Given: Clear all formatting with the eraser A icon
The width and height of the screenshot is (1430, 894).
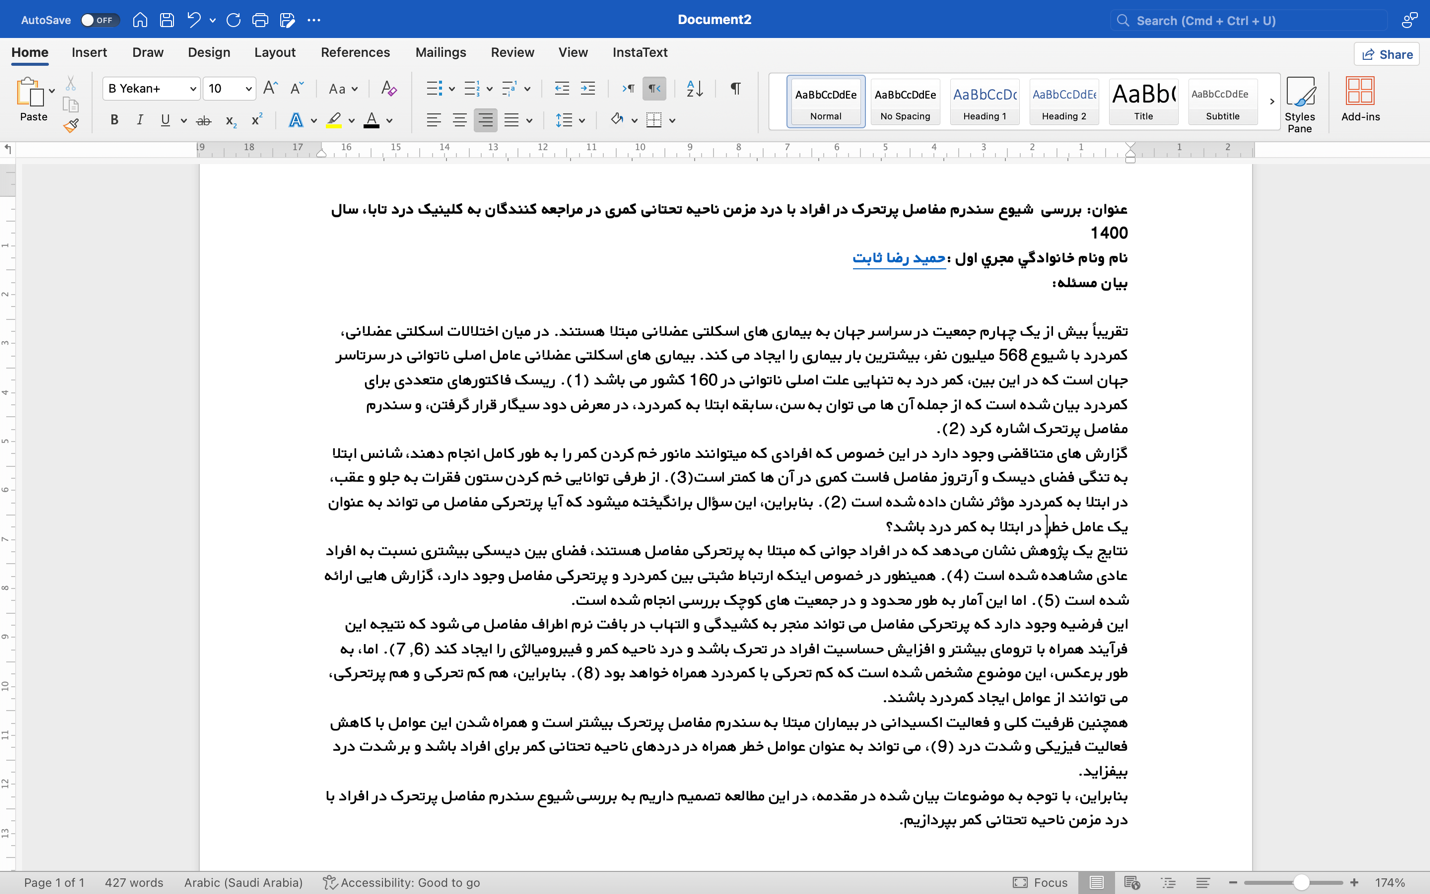Looking at the screenshot, I should [x=389, y=89].
